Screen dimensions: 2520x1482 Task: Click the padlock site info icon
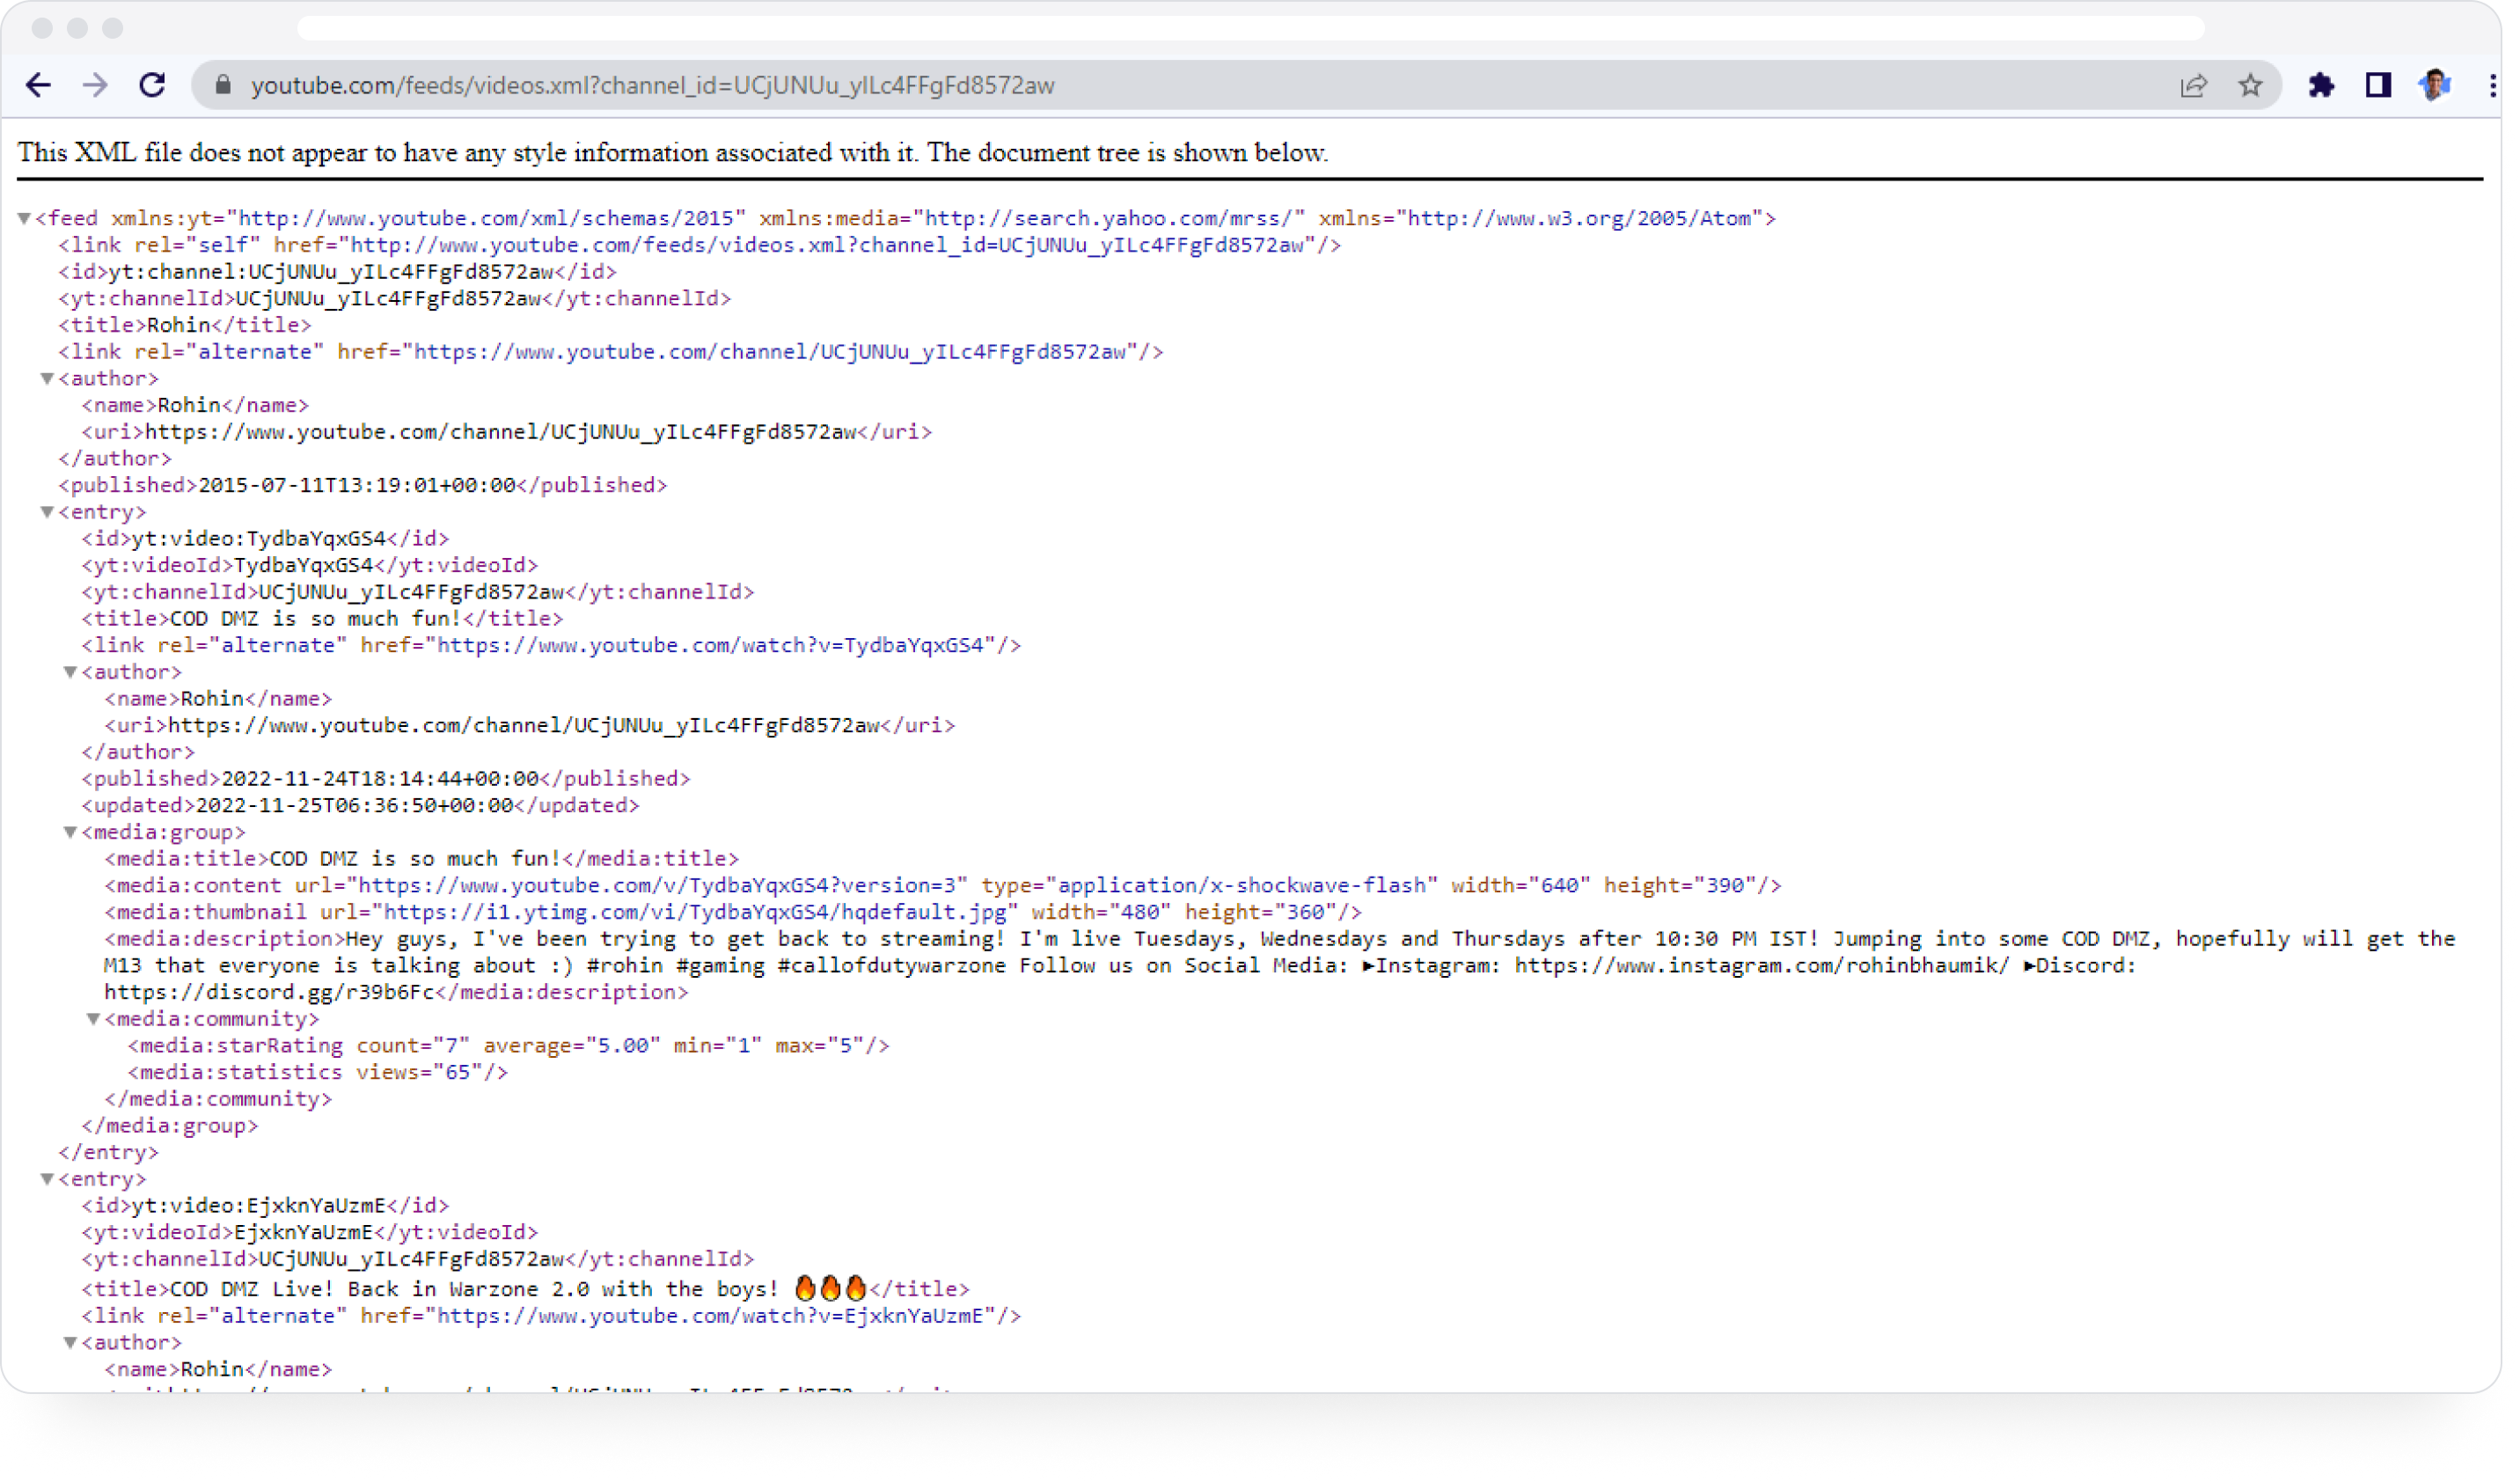224,85
